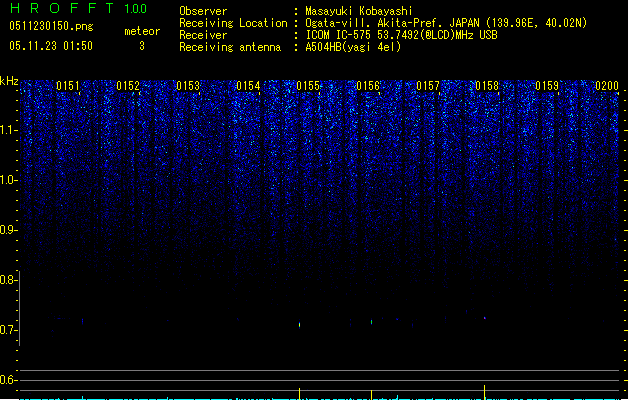Click the 0200 time marker
Image resolution: width=629 pixels, height=400 pixels.
pos(607,86)
